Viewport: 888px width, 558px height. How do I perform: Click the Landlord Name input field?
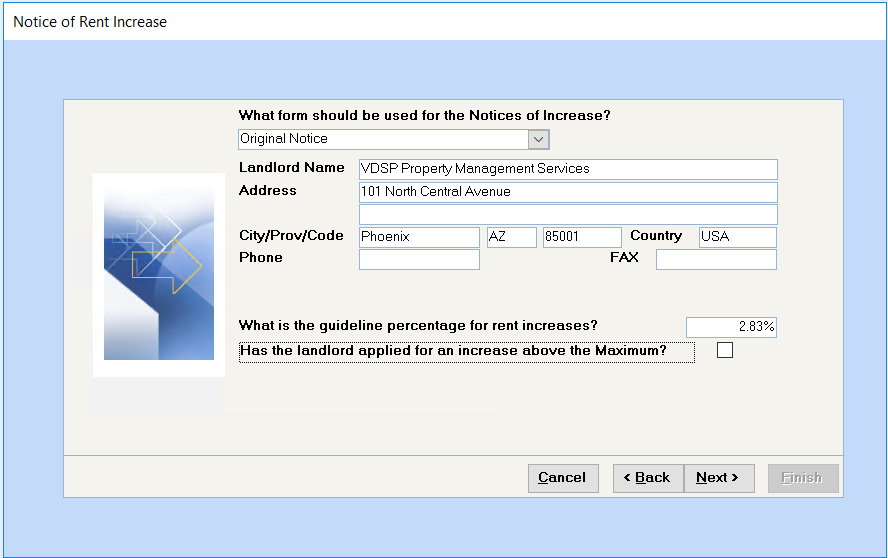568,169
